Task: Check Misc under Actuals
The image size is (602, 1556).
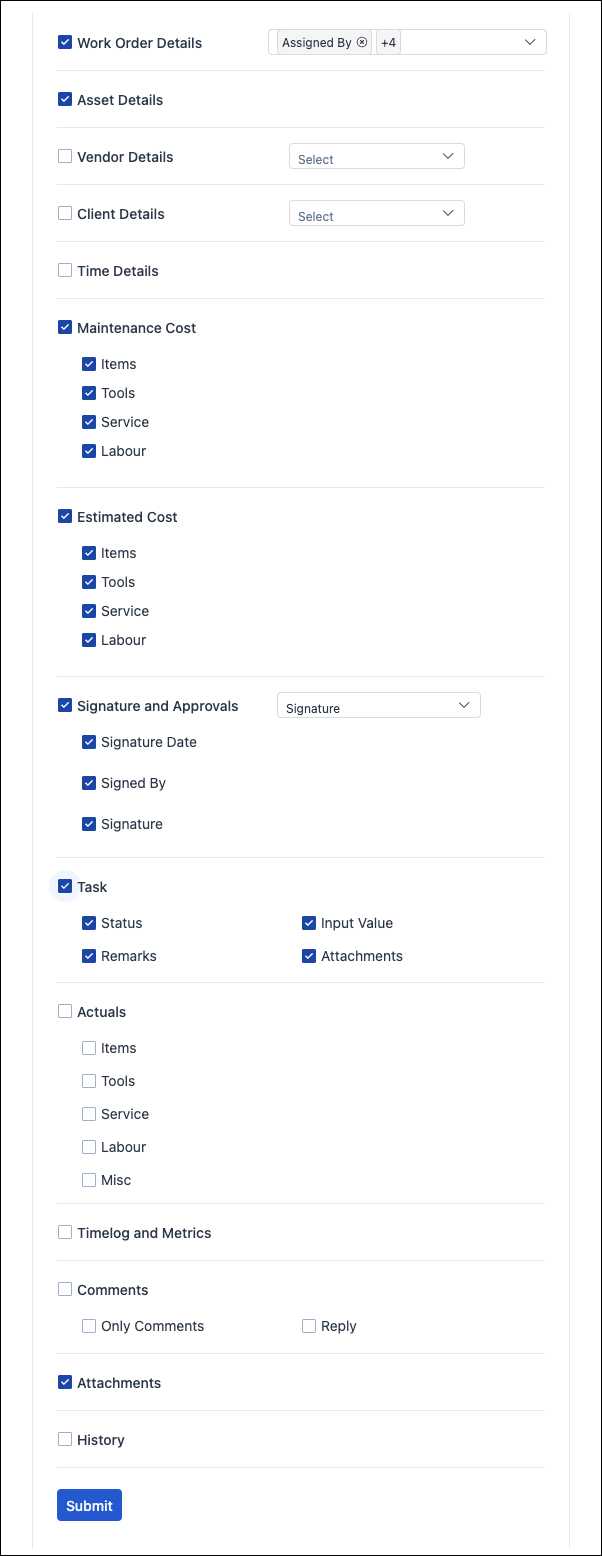Action: [89, 1181]
